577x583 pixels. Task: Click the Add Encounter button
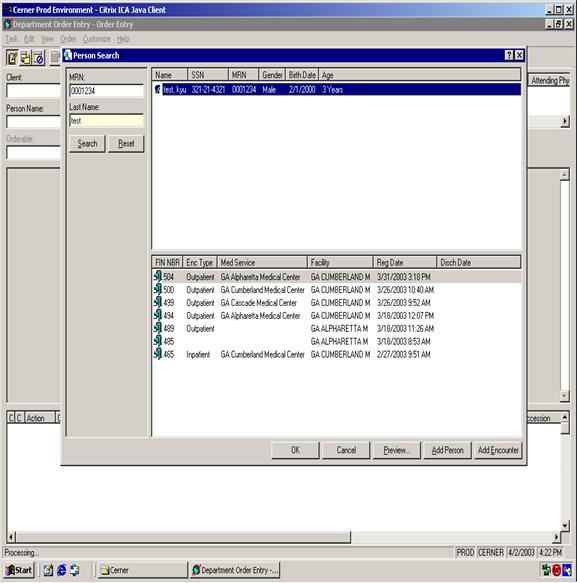pyautogui.click(x=498, y=450)
